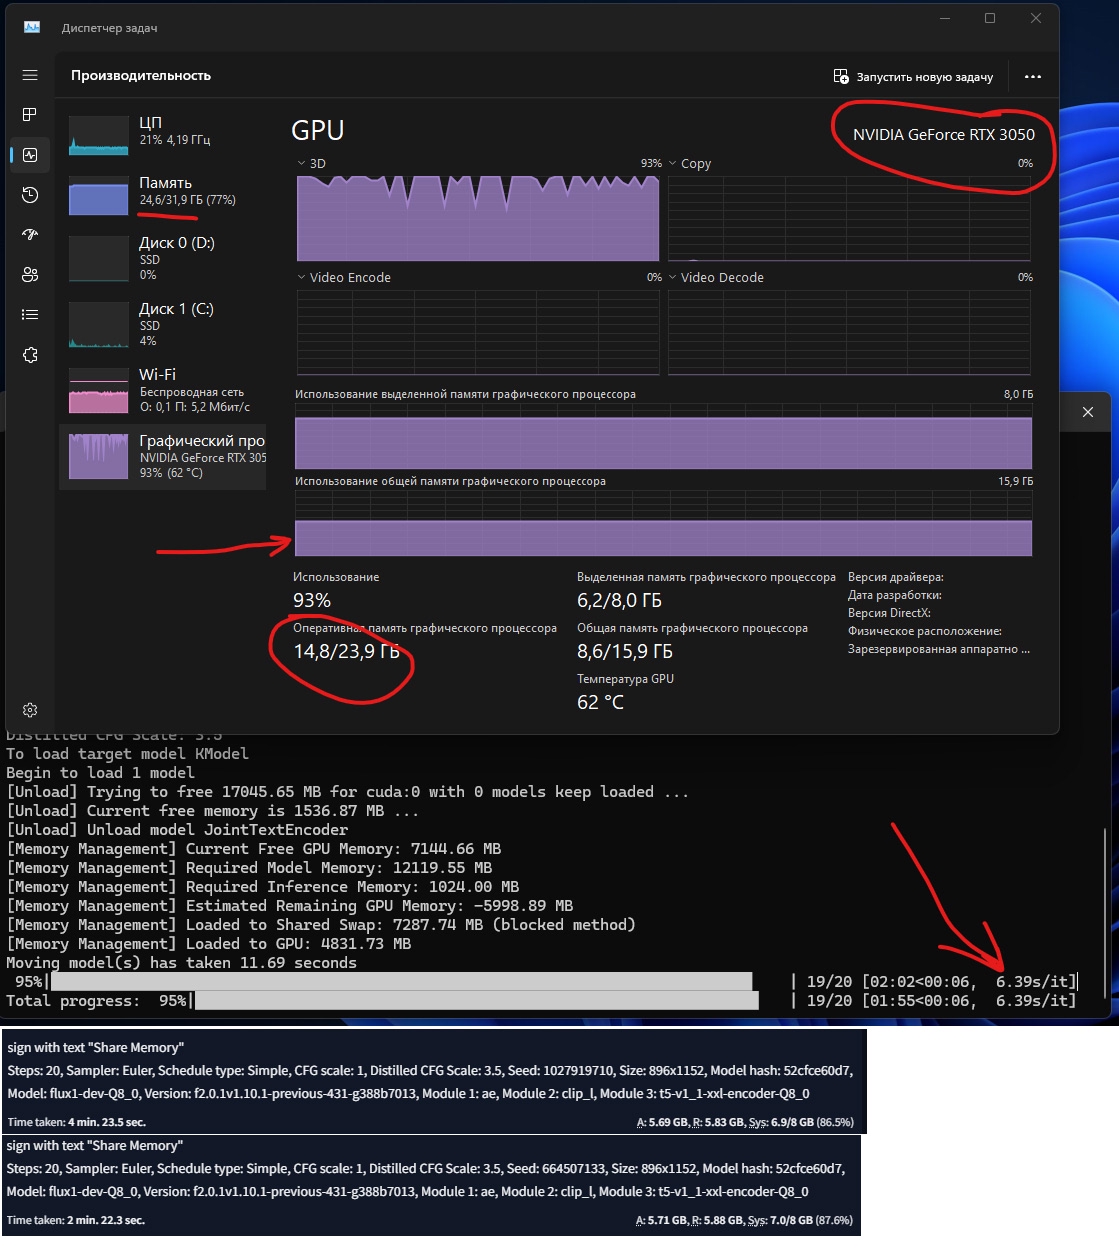Open the App history page icon

tap(30, 195)
